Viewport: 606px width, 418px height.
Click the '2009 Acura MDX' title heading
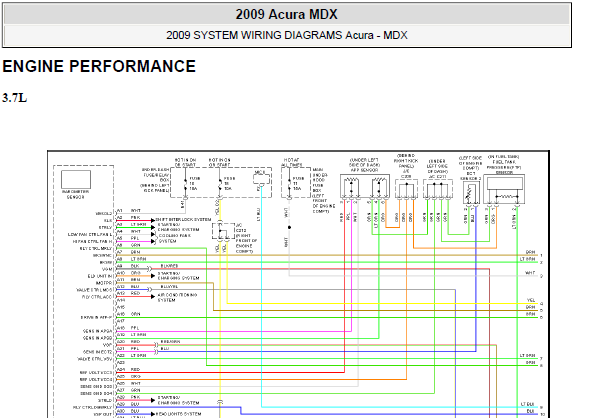click(286, 14)
